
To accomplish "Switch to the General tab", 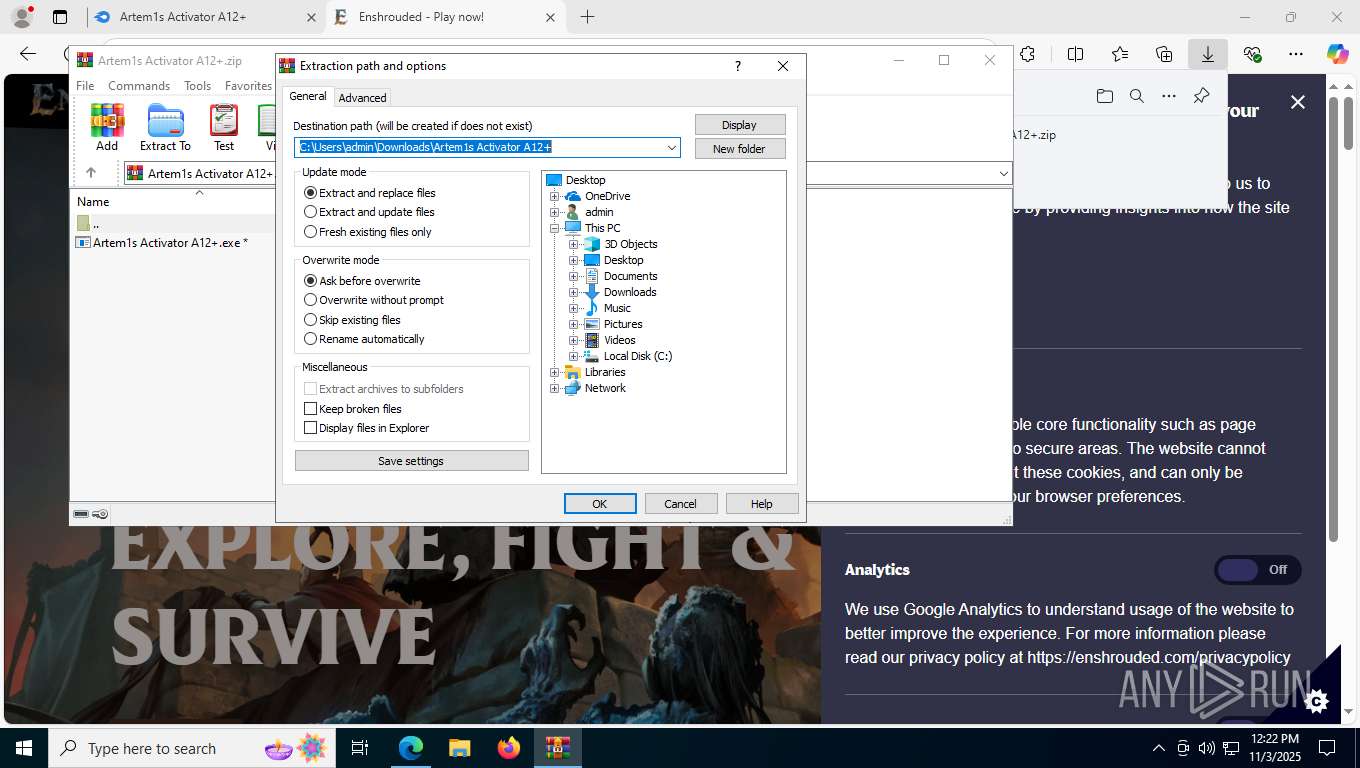I will click(x=308, y=96).
